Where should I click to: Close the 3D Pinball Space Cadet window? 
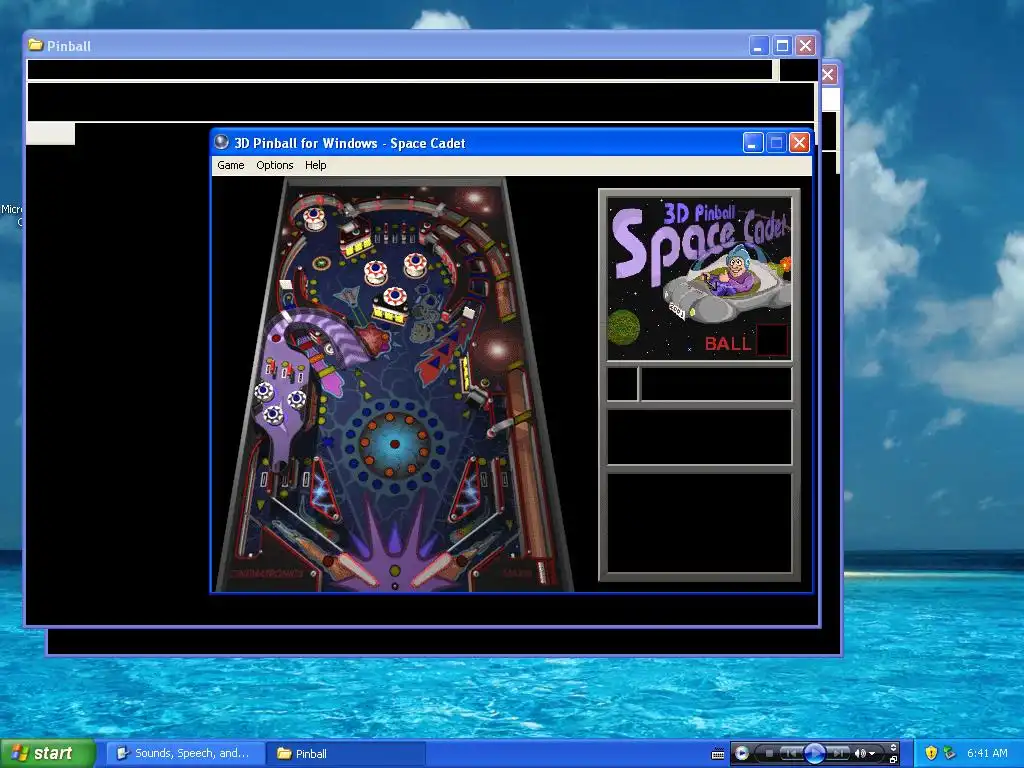point(799,142)
